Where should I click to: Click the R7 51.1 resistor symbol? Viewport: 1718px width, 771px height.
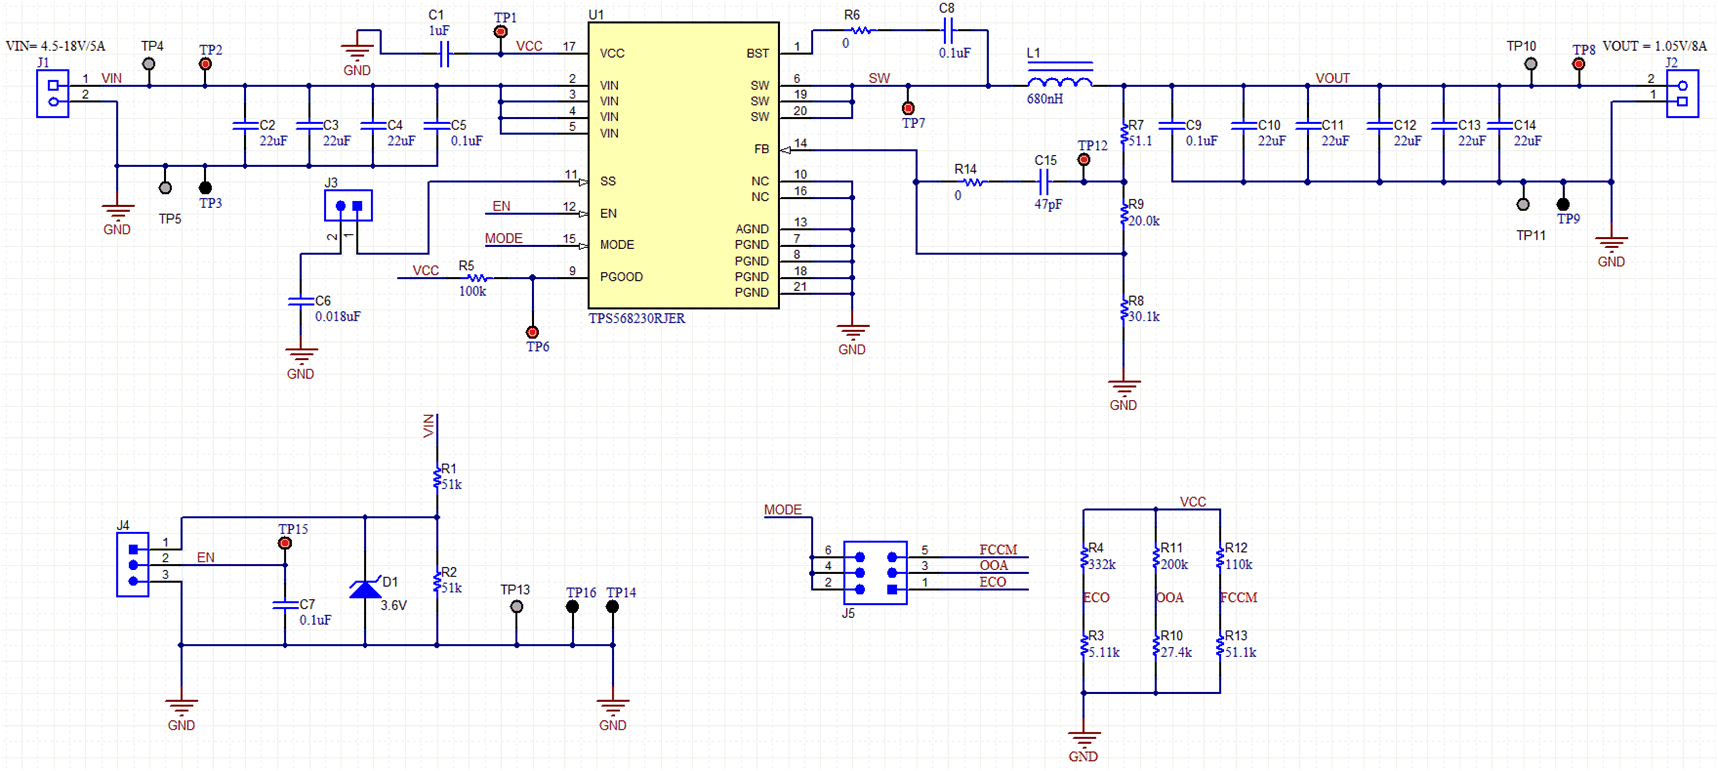coord(1124,133)
